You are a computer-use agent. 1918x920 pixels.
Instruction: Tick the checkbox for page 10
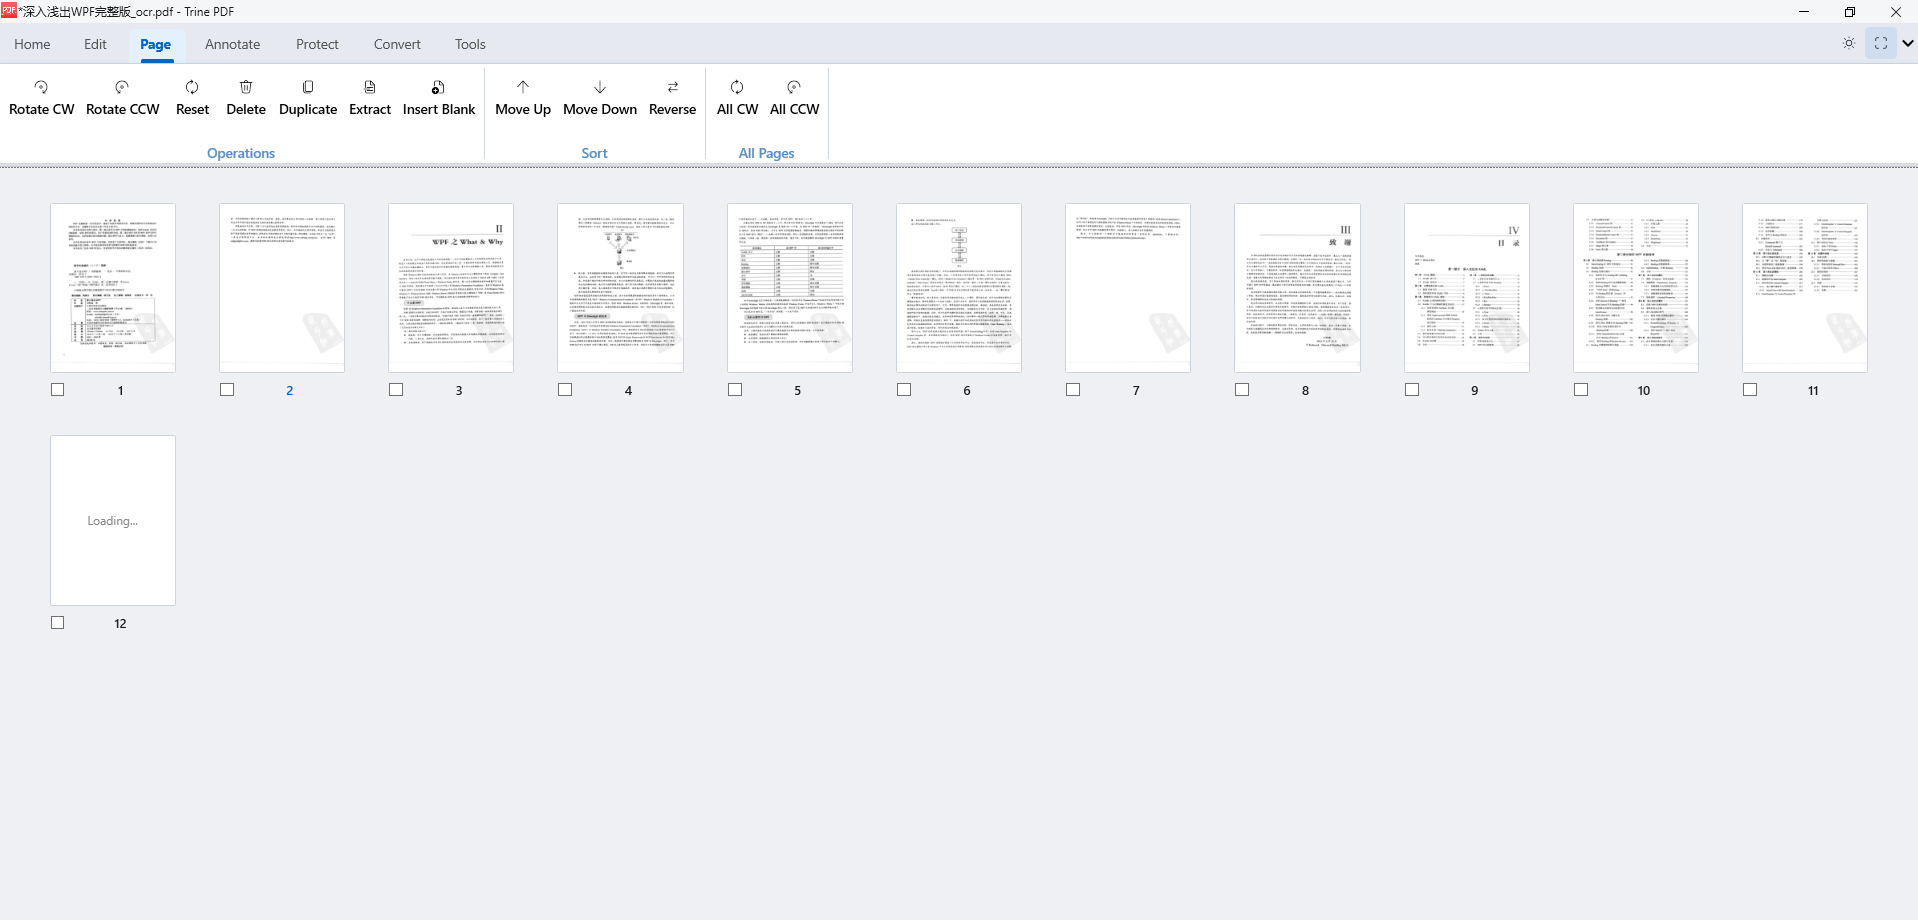(x=1581, y=390)
